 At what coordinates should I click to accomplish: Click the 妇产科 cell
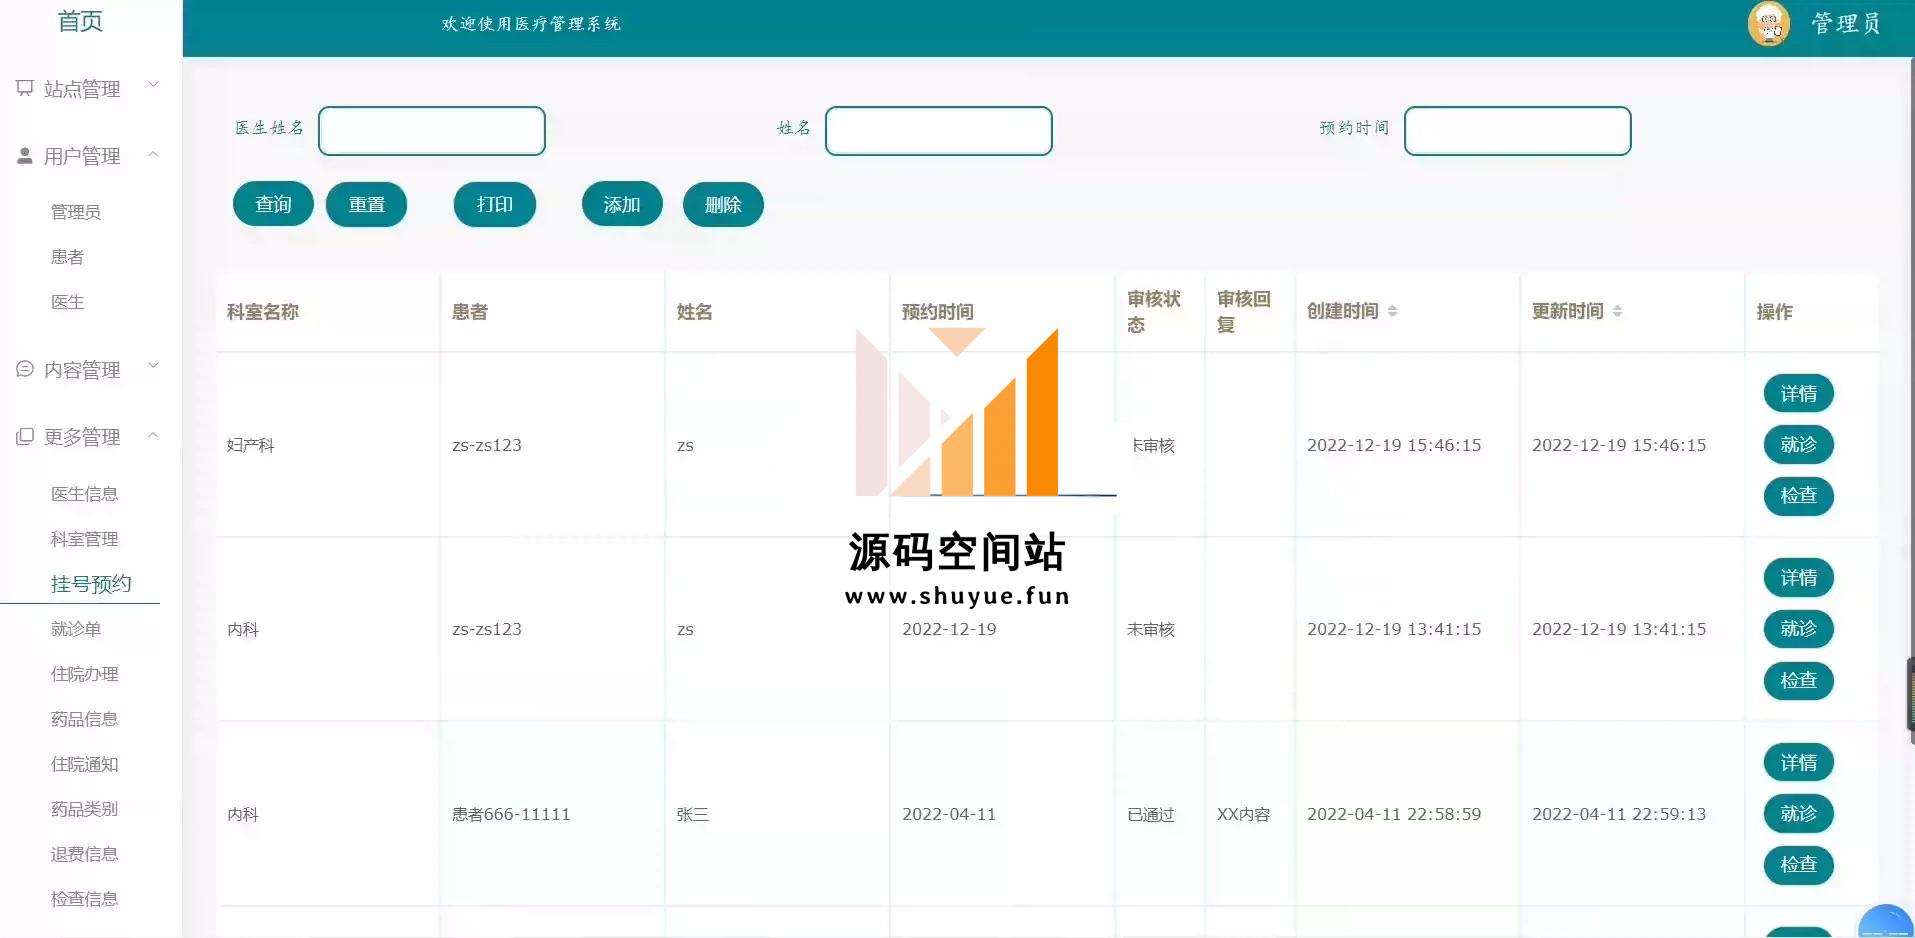[251, 445]
